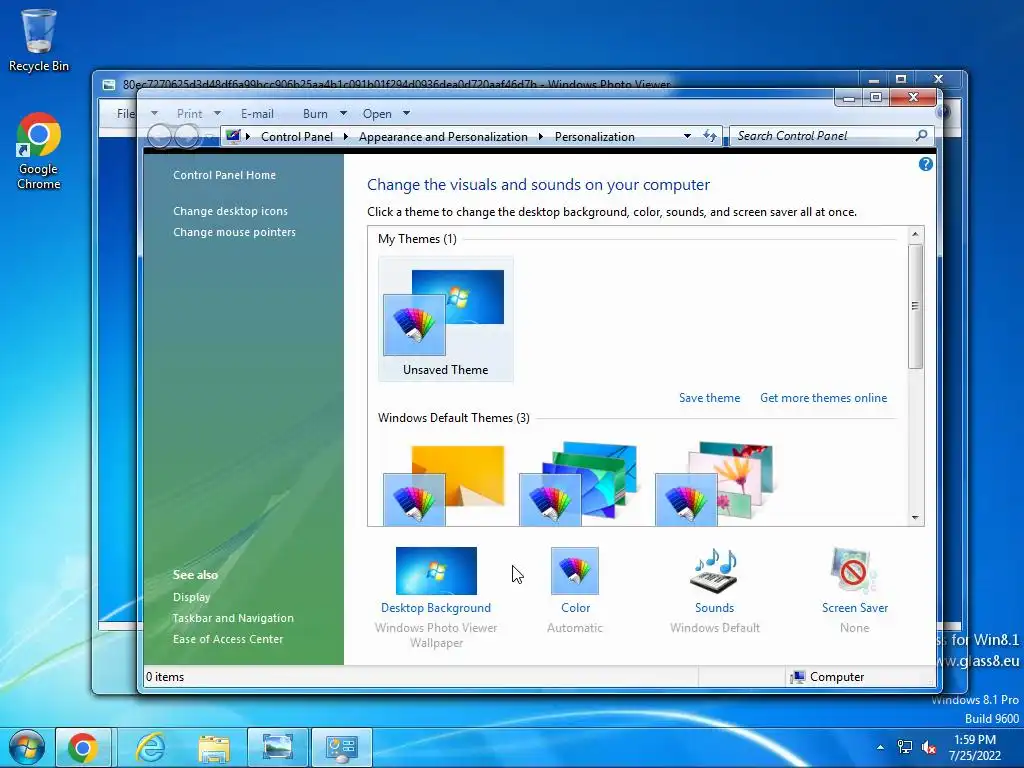Image resolution: width=1024 pixels, height=768 pixels.
Task: Launch Chrome from the taskbar
Action: [x=83, y=747]
